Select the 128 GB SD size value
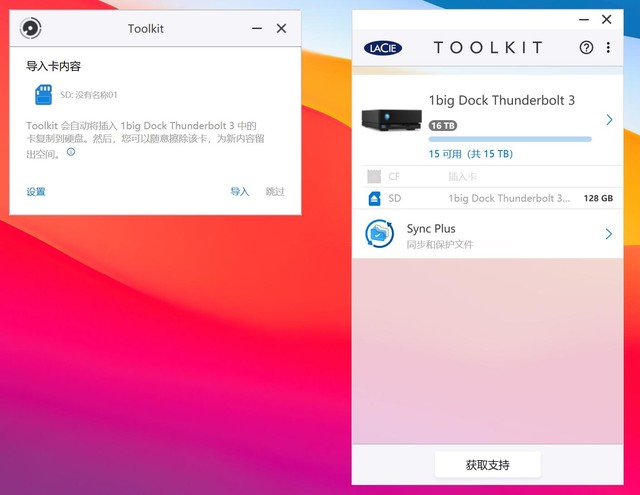Viewport: 640px width, 495px height. pos(598,198)
